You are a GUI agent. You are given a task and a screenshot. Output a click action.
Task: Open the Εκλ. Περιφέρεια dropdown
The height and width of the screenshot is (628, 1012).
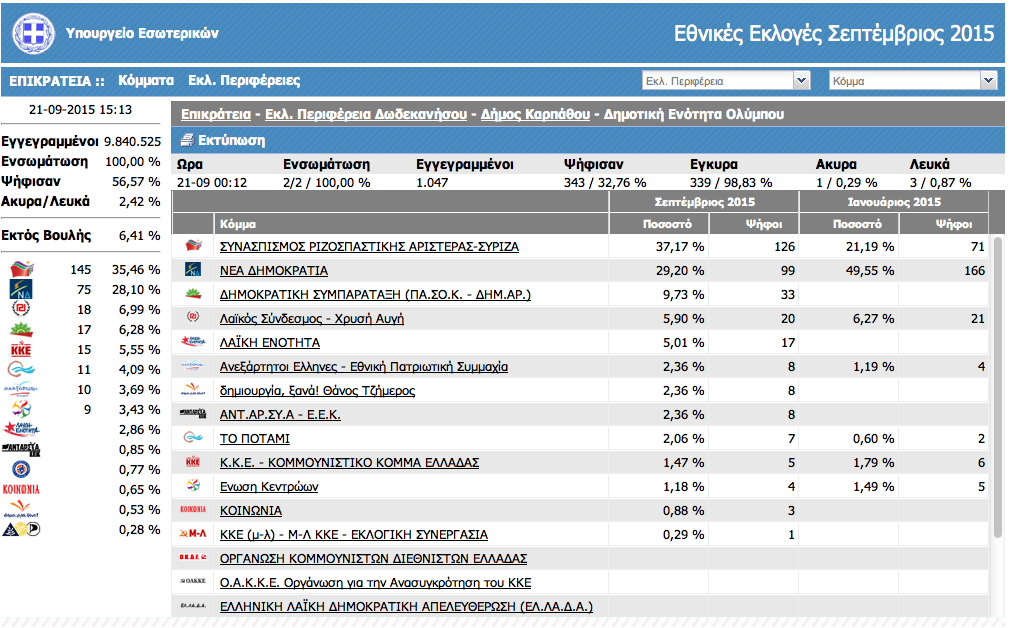(725, 81)
